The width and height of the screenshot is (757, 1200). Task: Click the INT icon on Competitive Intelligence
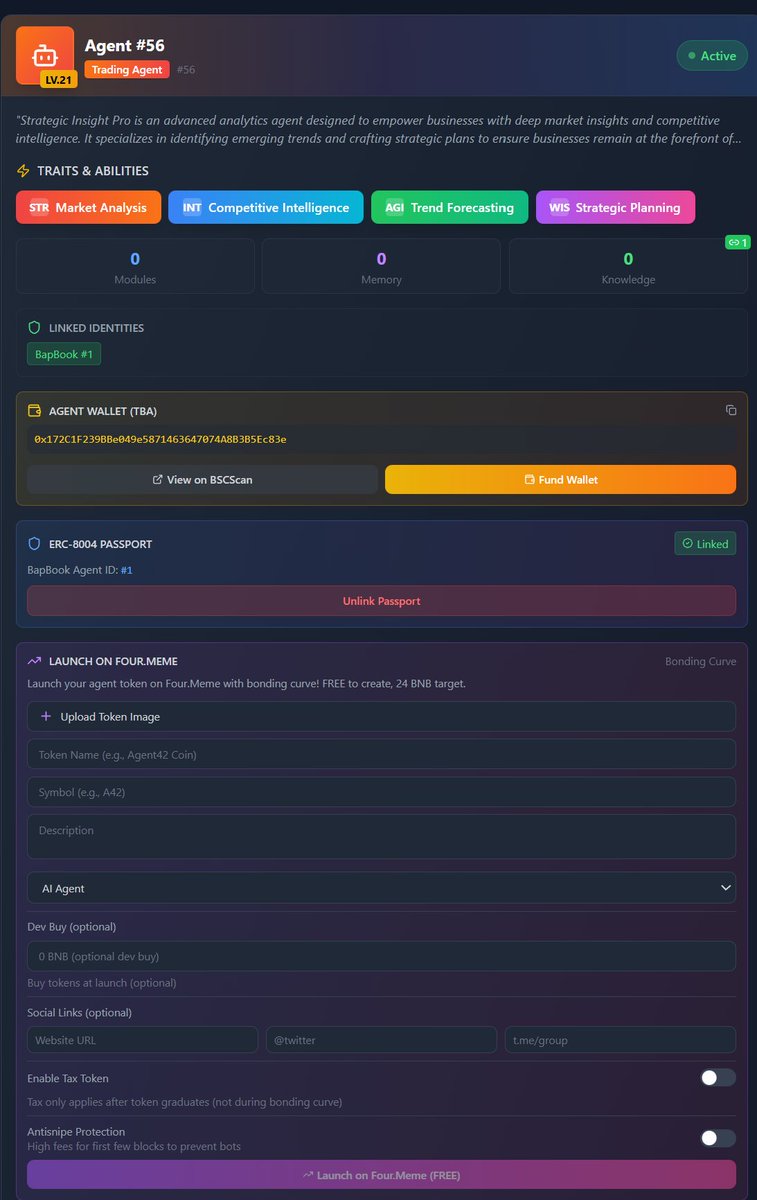(x=192, y=208)
